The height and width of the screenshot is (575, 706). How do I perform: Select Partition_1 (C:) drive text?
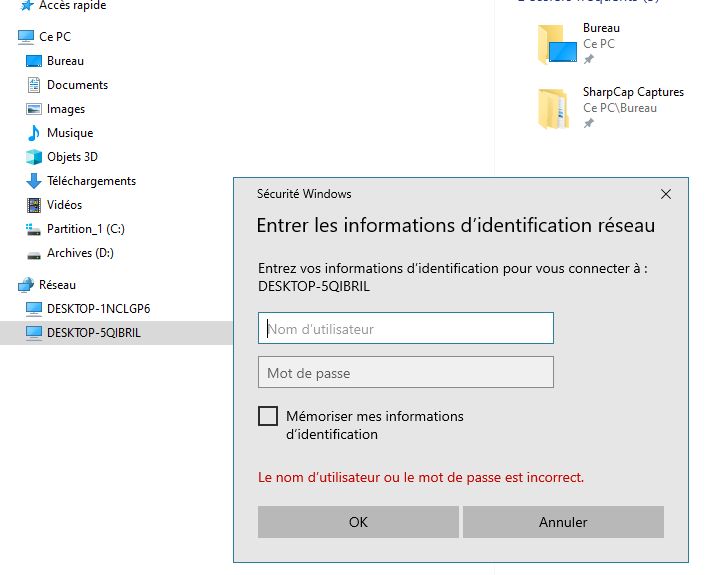click(x=86, y=229)
